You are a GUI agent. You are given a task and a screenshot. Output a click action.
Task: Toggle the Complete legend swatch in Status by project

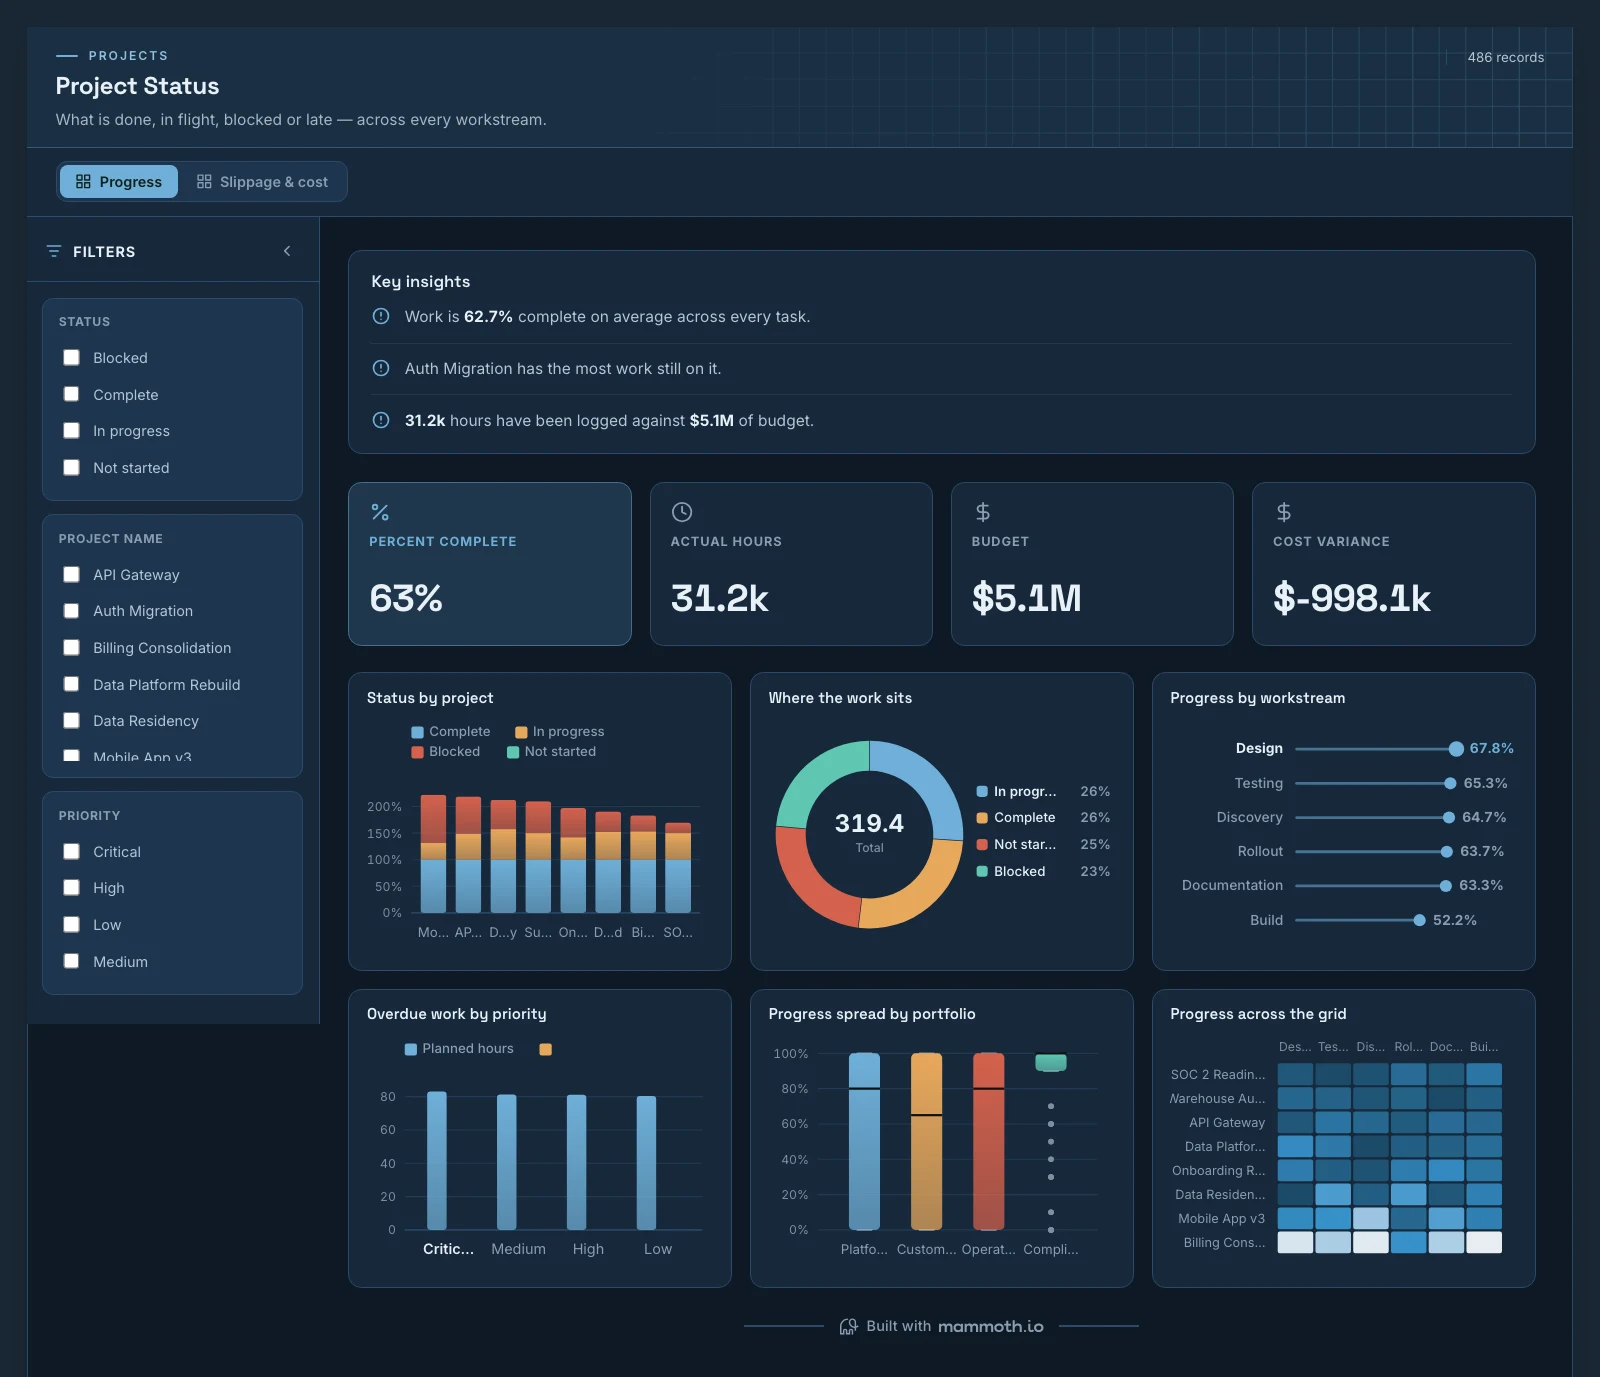[418, 732]
